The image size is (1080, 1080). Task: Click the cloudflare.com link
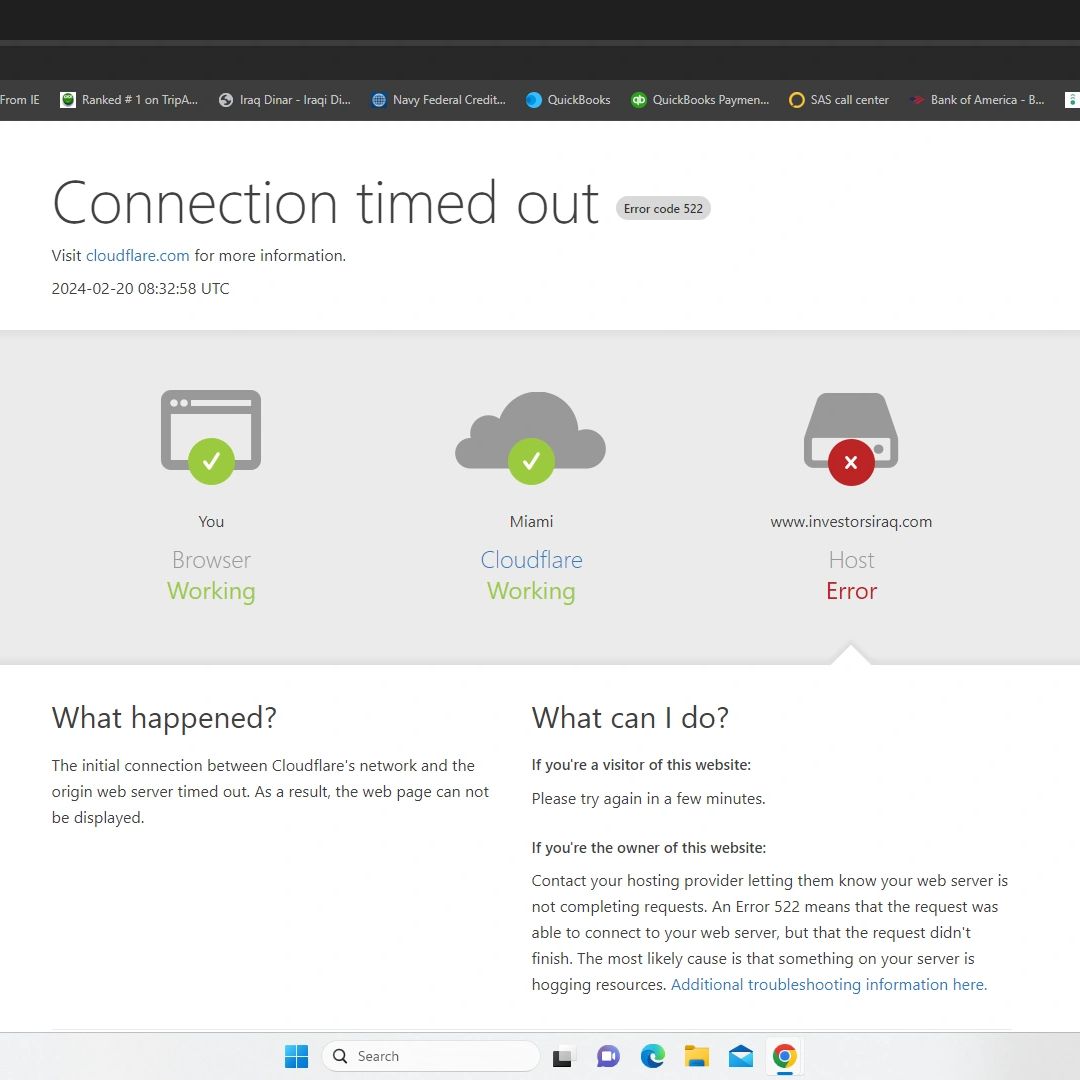(138, 256)
